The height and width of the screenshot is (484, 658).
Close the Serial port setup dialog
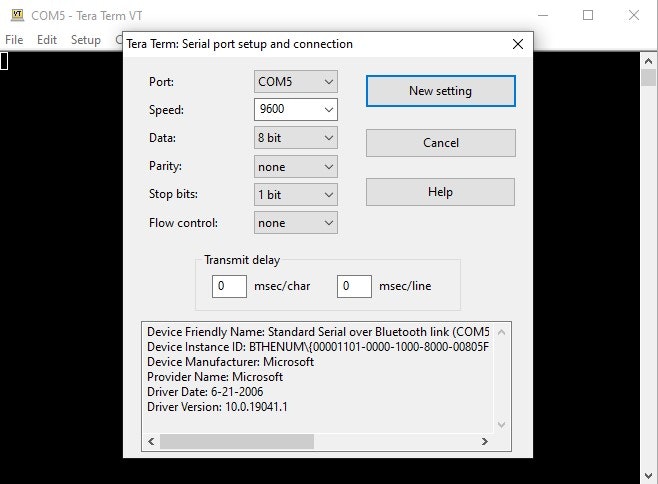(518, 44)
